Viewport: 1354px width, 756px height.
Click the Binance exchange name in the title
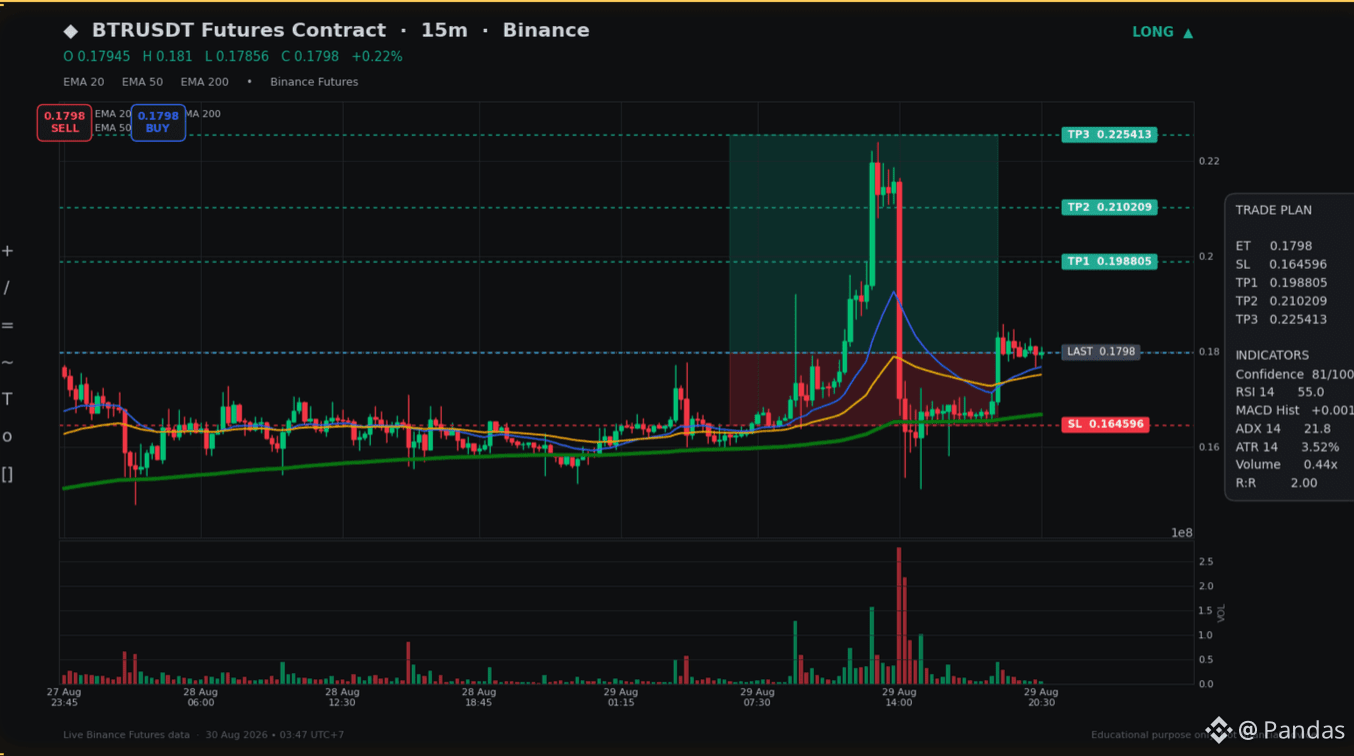[546, 31]
